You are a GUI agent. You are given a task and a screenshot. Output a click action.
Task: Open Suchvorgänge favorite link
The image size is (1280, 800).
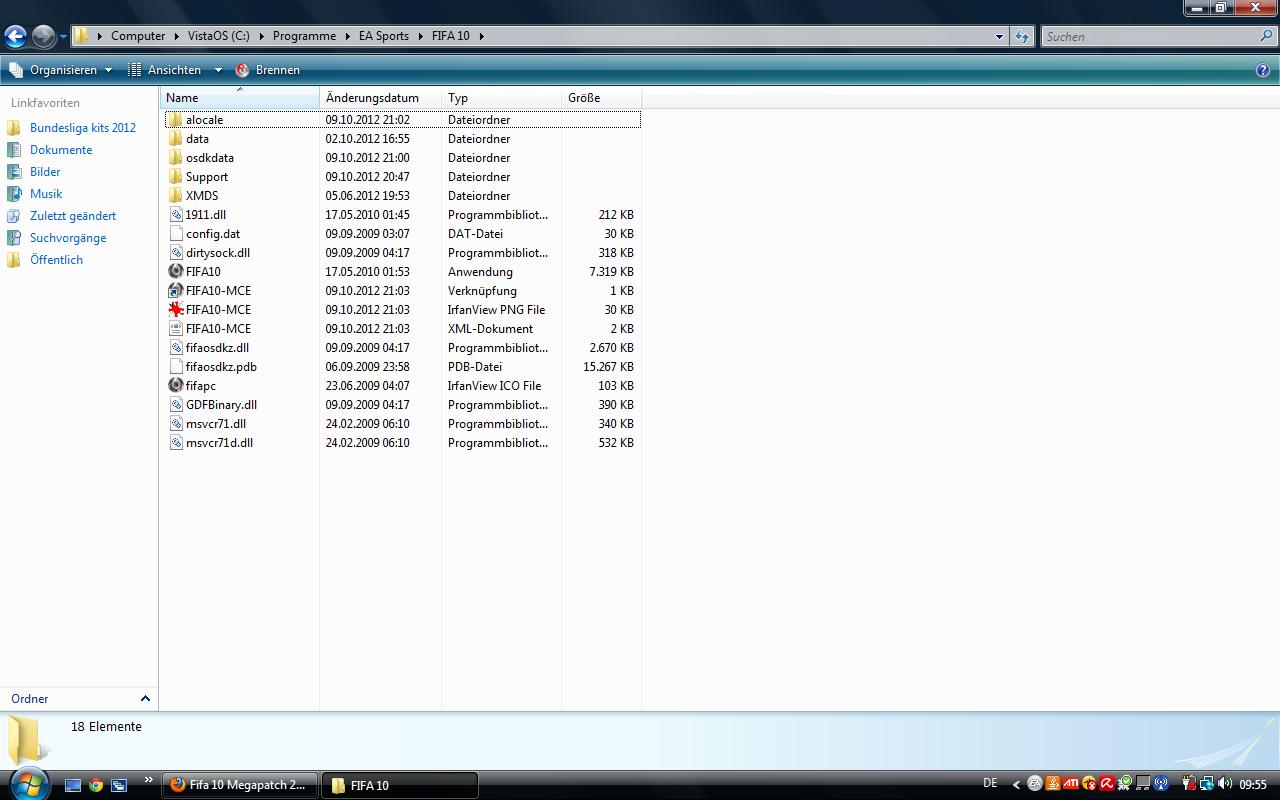point(68,238)
